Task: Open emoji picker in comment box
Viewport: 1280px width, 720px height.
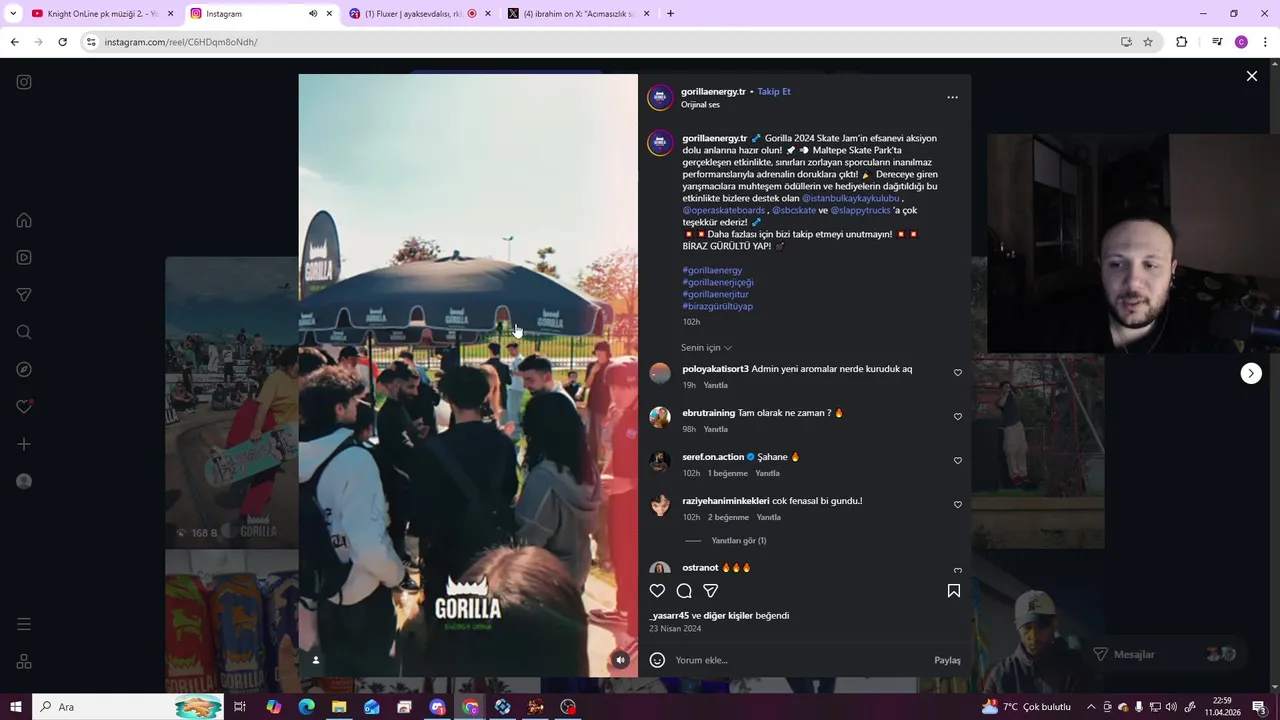Action: [657, 660]
